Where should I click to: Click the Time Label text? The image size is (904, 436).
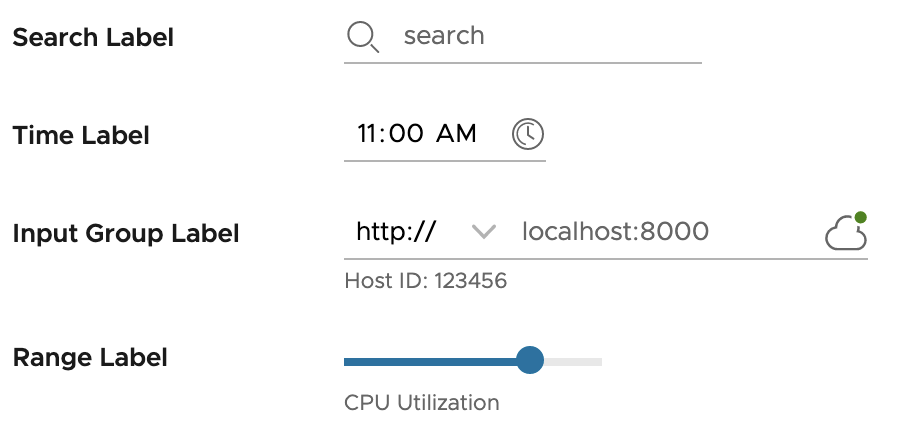(81, 136)
